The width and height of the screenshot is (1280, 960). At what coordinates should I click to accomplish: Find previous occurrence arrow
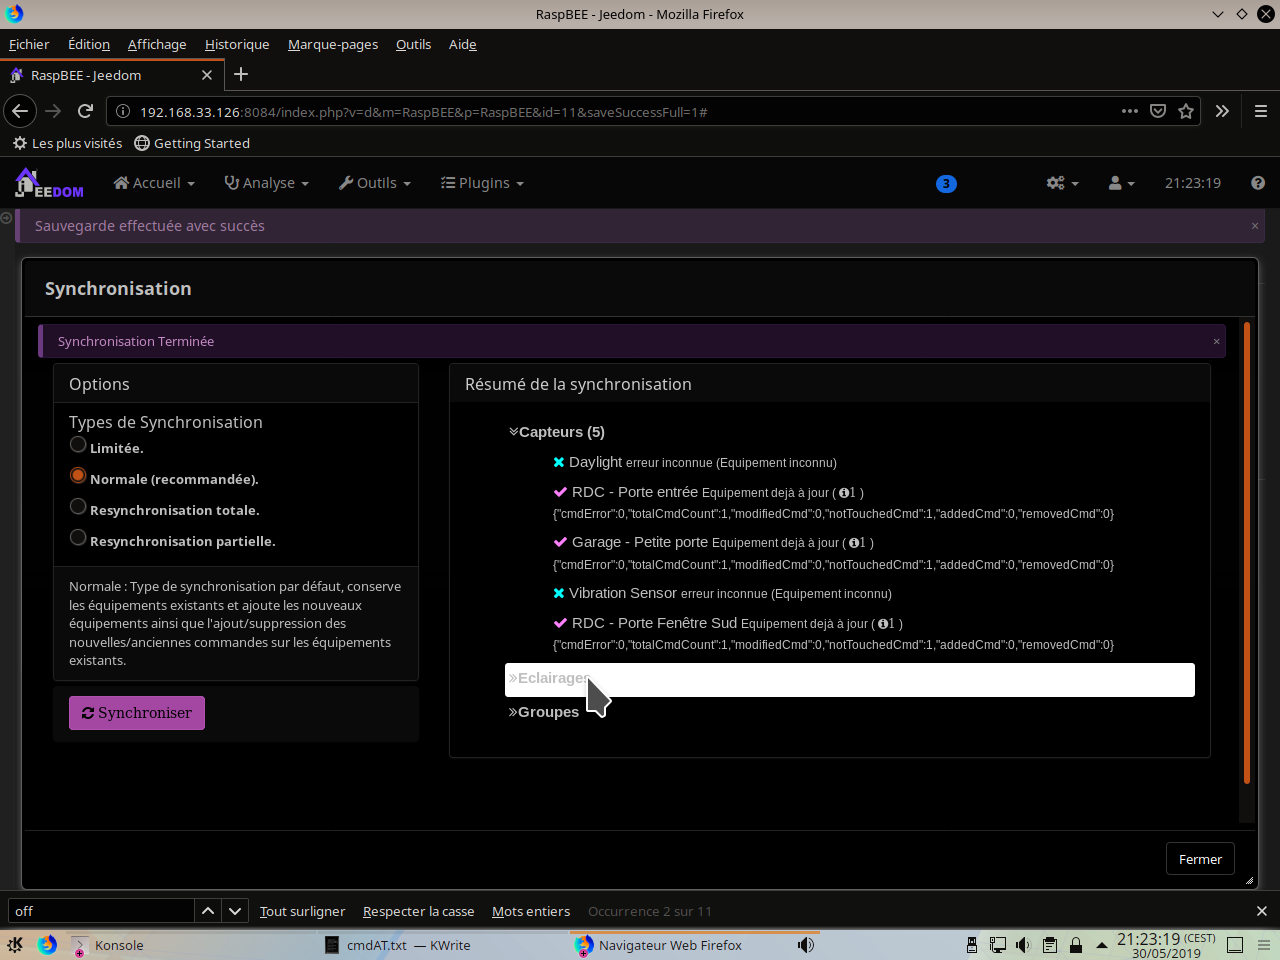(x=207, y=911)
